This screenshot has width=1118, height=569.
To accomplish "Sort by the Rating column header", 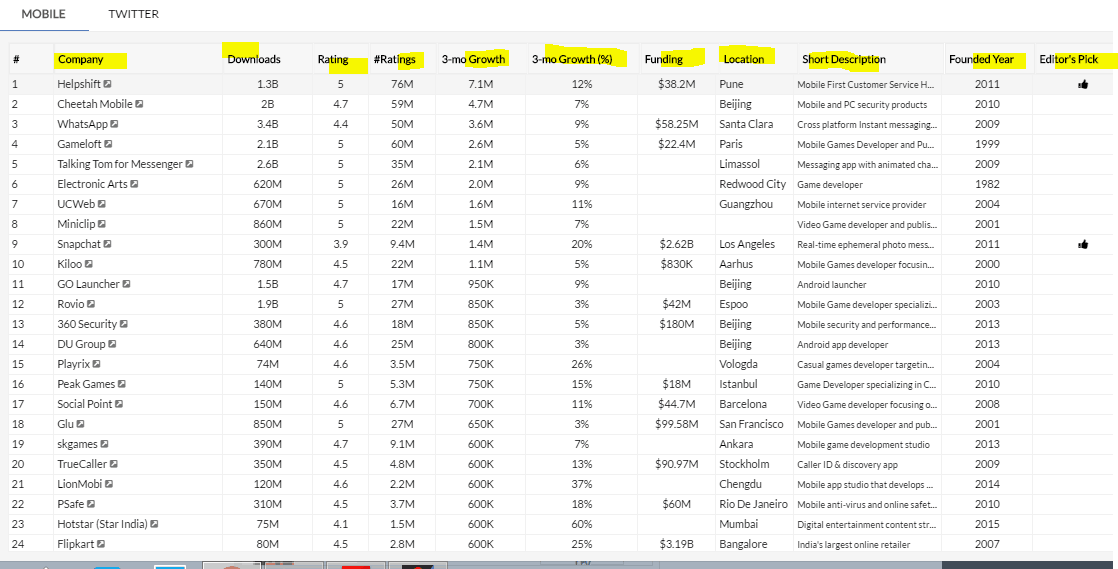I will (333, 59).
